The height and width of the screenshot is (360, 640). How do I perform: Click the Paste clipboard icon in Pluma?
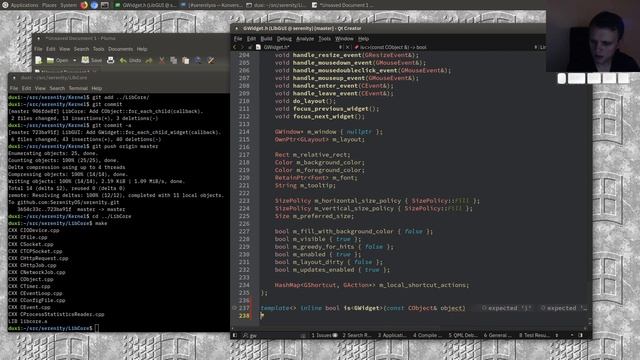click(x=186, y=60)
